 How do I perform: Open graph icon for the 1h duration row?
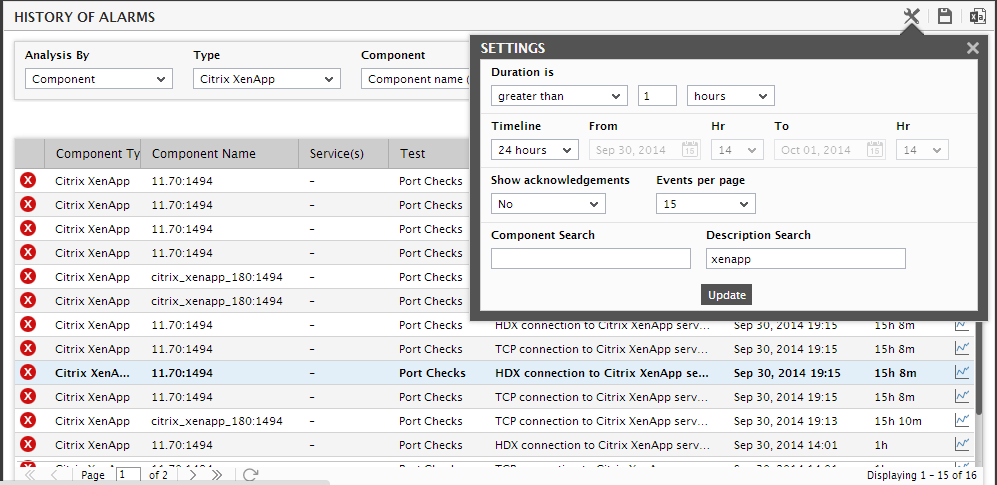[x=962, y=444]
